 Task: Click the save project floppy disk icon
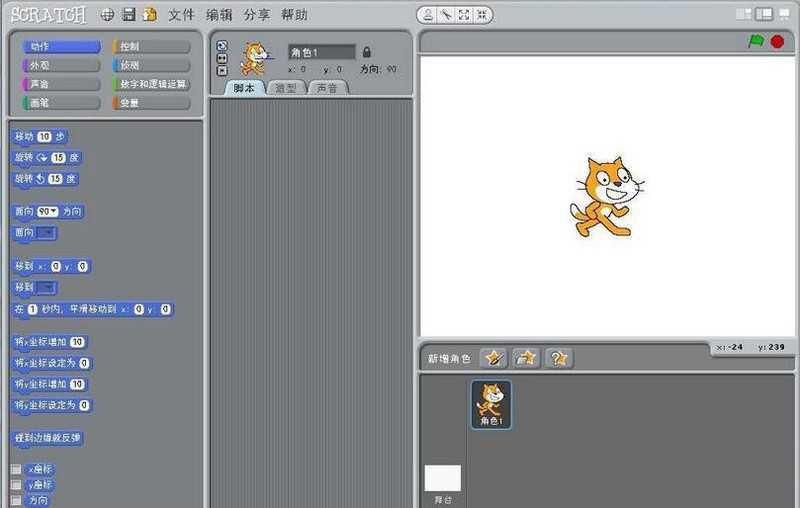128,15
